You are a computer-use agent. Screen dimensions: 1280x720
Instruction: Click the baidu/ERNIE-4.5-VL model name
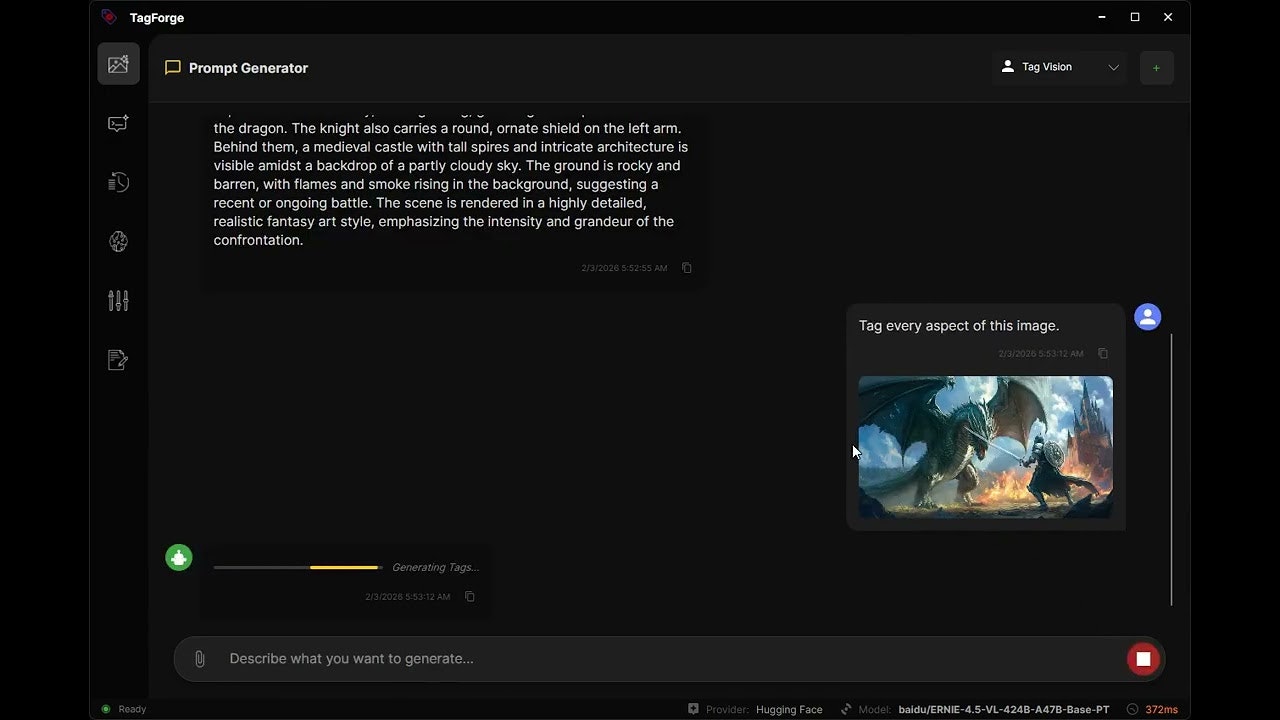click(1003, 710)
